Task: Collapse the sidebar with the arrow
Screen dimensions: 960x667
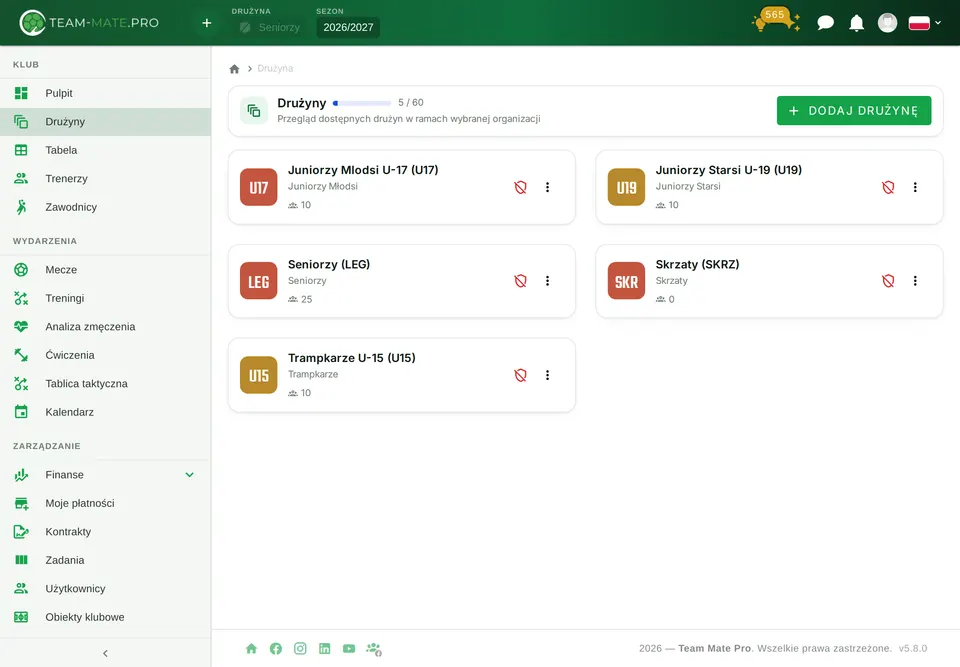Action: coord(105,654)
